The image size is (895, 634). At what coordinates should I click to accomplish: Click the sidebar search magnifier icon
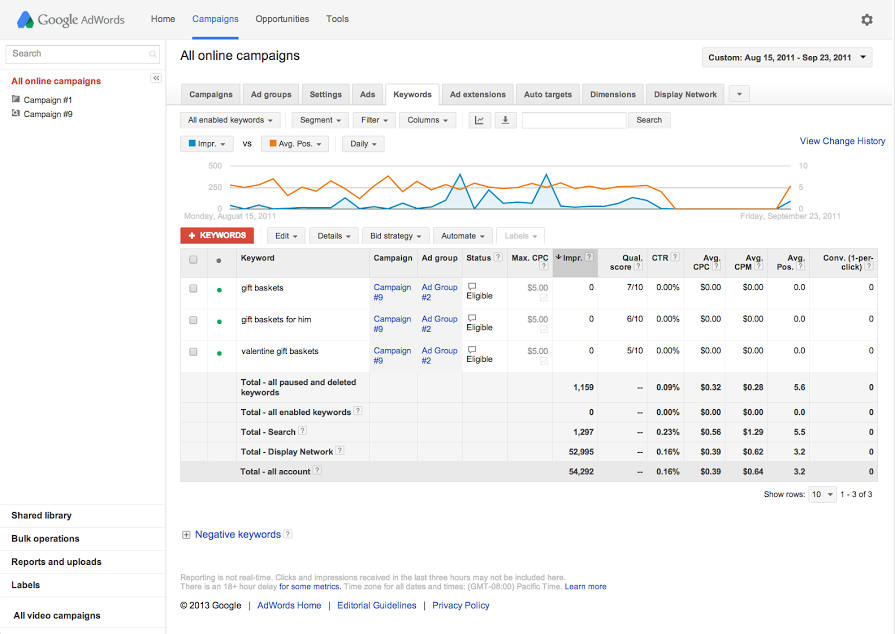pos(151,53)
